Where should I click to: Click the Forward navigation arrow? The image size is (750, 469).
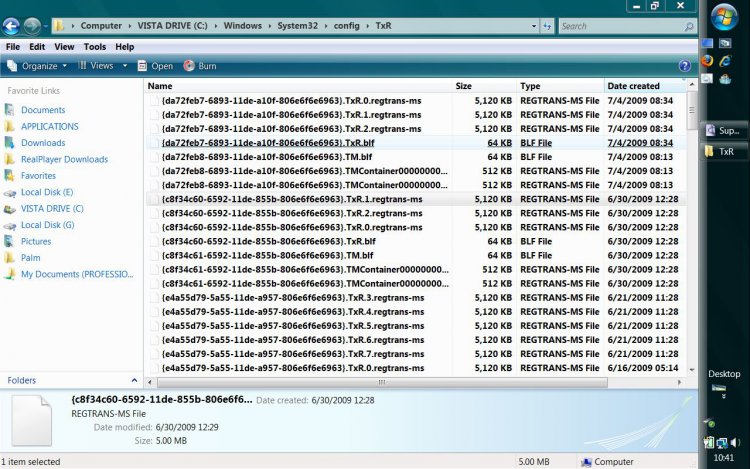[32, 26]
